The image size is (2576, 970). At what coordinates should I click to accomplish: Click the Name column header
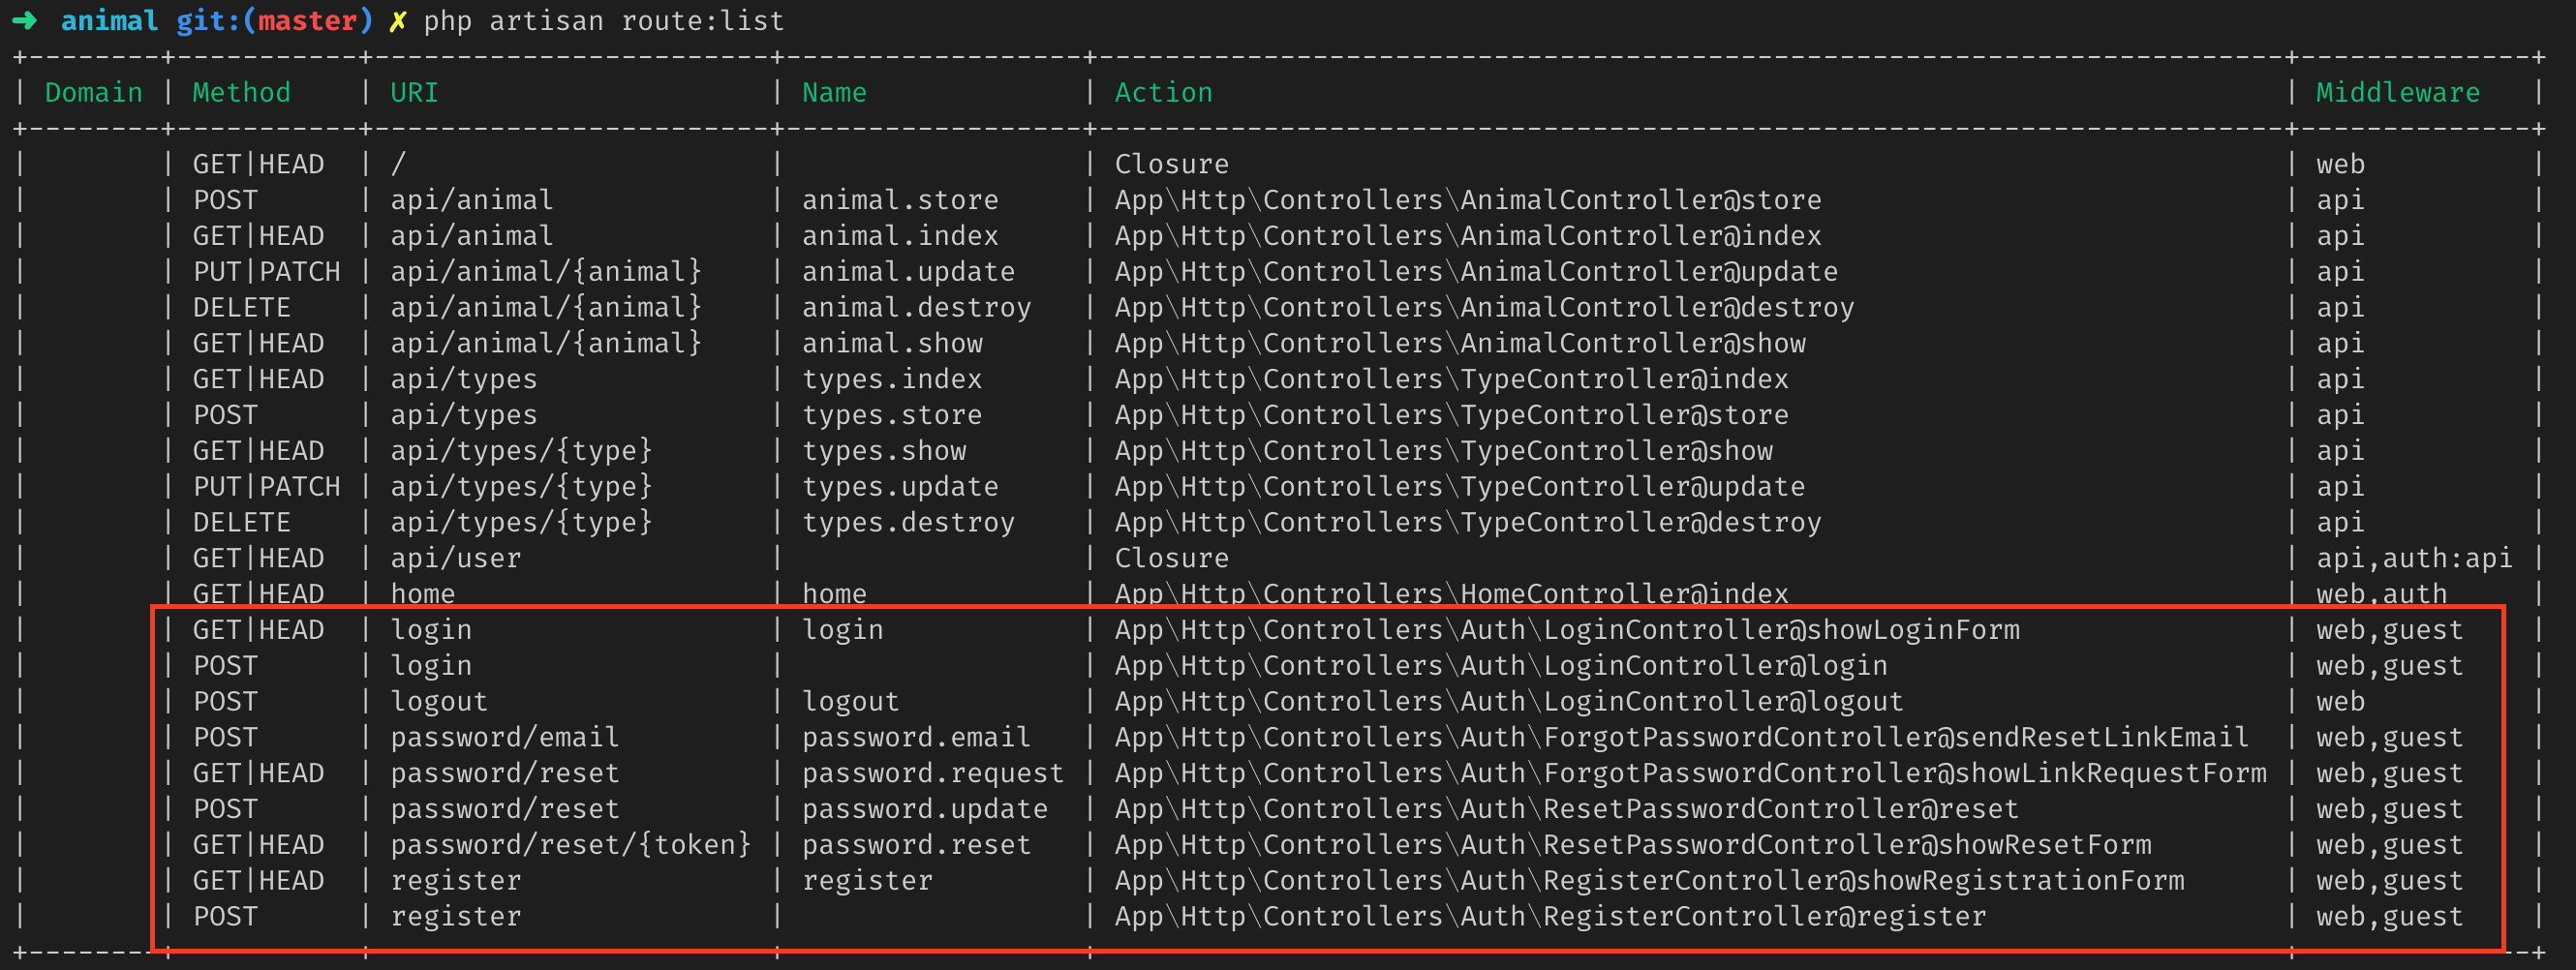coord(834,93)
